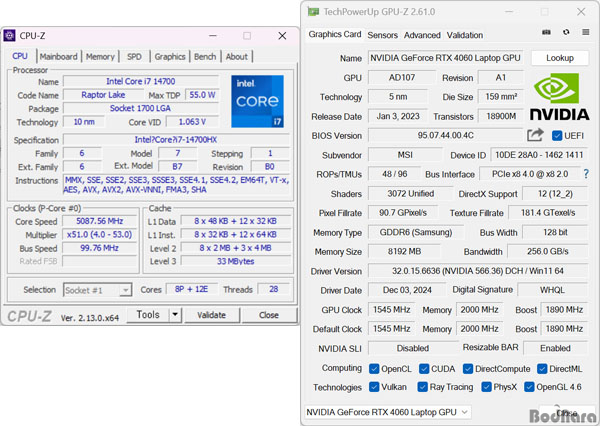Image resolution: width=600 pixels, height=426 pixels.
Task: Click the Shaders value 3072 Unified
Action: pyautogui.click(x=411, y=194)
